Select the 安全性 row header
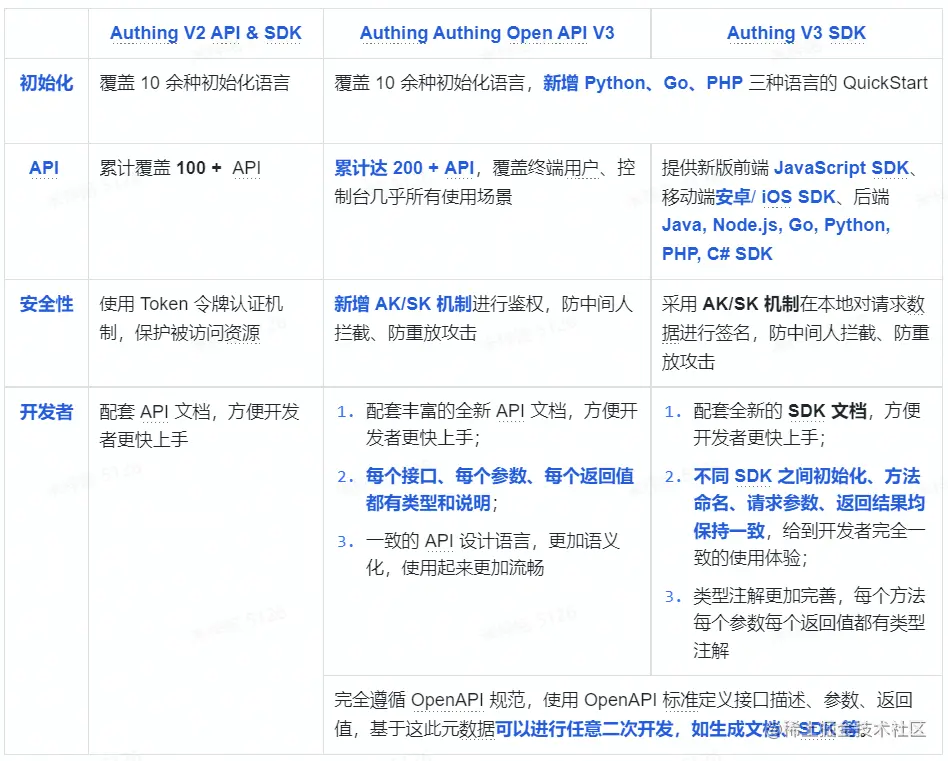Screen dimensions: 948x761 pyautogui.click(x=46, y=304)
